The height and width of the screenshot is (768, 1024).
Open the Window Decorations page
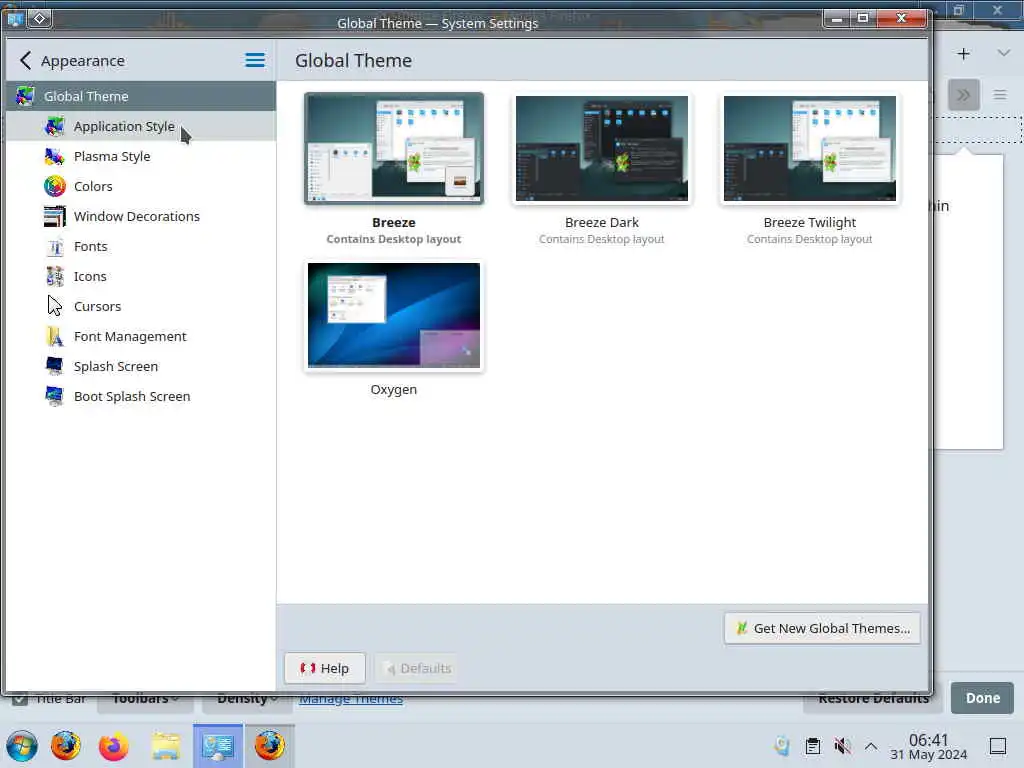(140, 216)
